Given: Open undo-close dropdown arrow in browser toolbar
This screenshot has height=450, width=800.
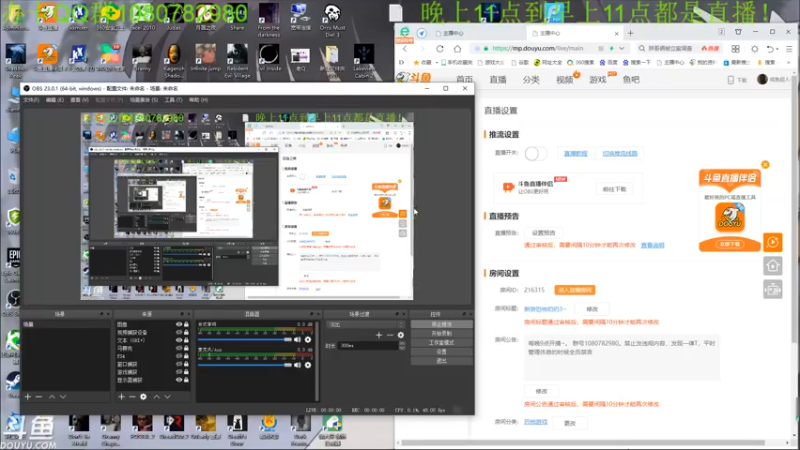Looking at the screenshot, I should click(778, 49).
